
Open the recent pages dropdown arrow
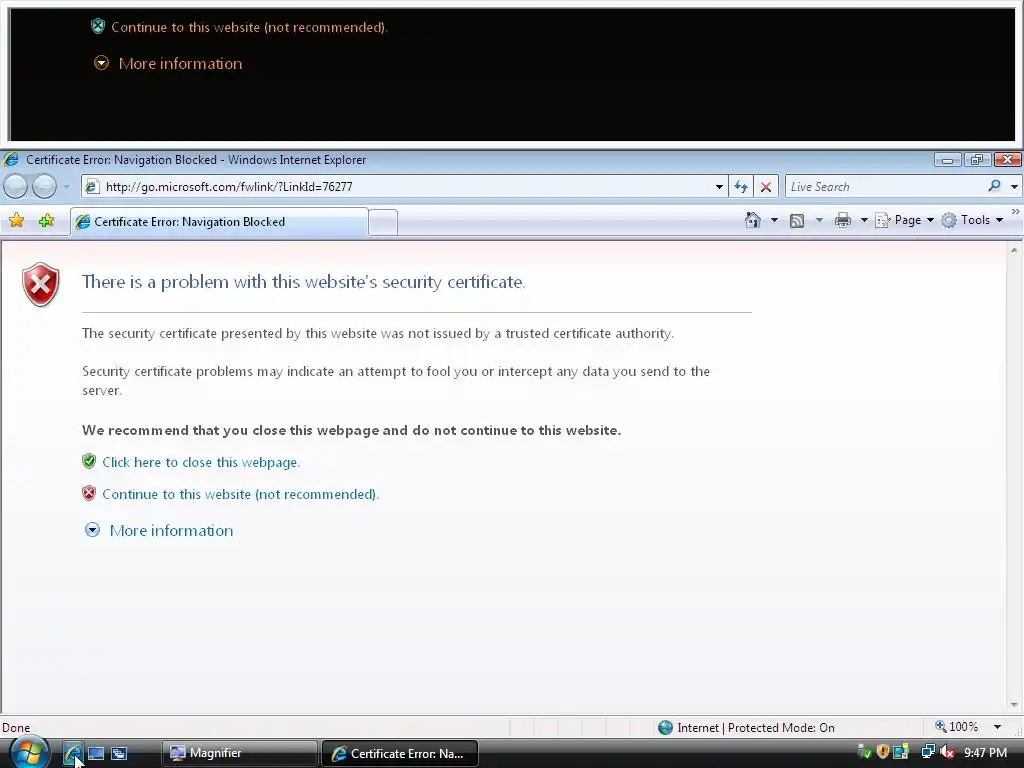pos(67,187)
